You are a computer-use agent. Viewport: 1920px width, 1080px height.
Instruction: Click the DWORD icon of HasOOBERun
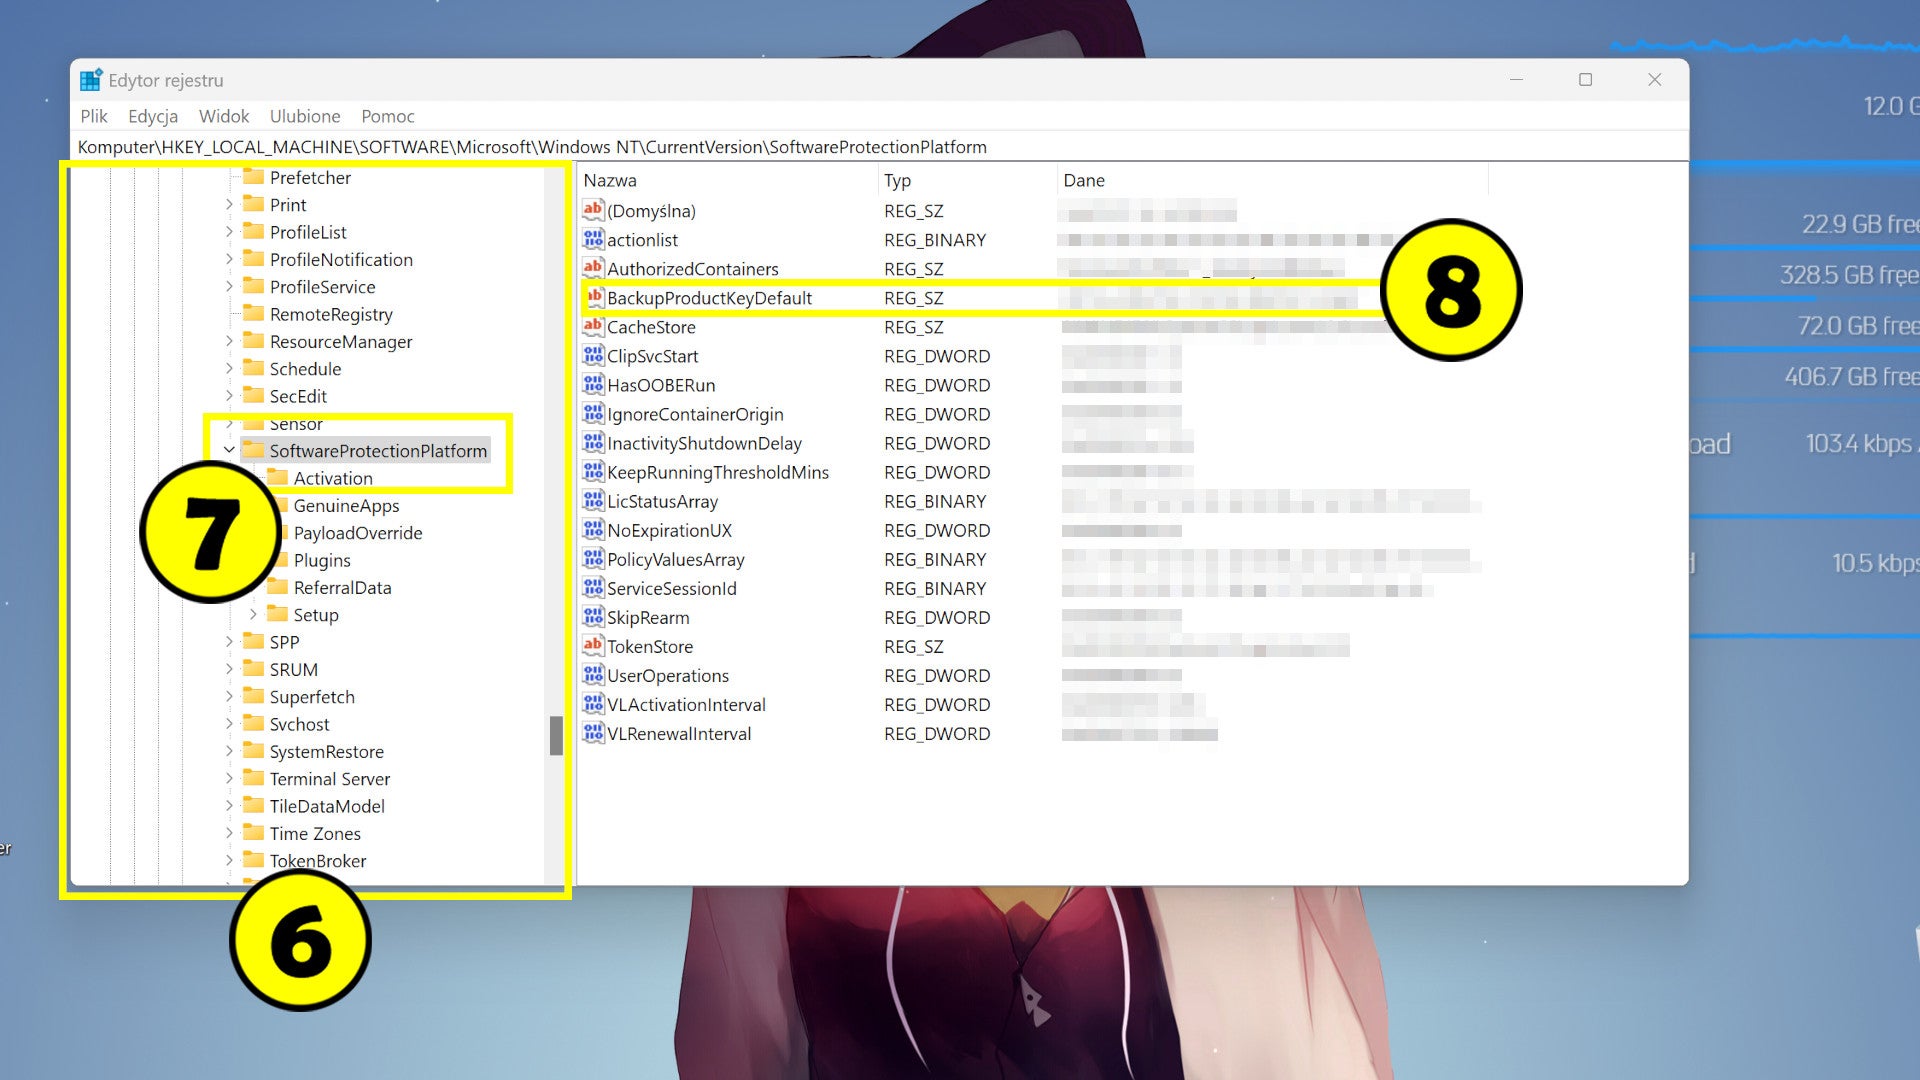[x=593, y=384]
